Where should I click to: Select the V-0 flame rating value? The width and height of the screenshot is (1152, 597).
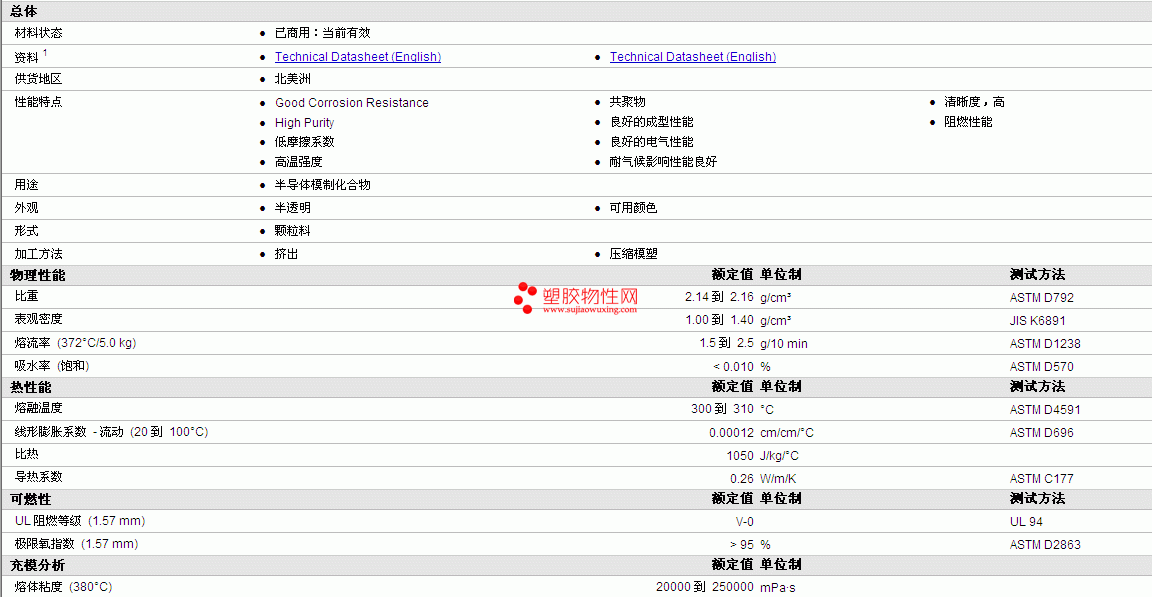pos(744,522)
